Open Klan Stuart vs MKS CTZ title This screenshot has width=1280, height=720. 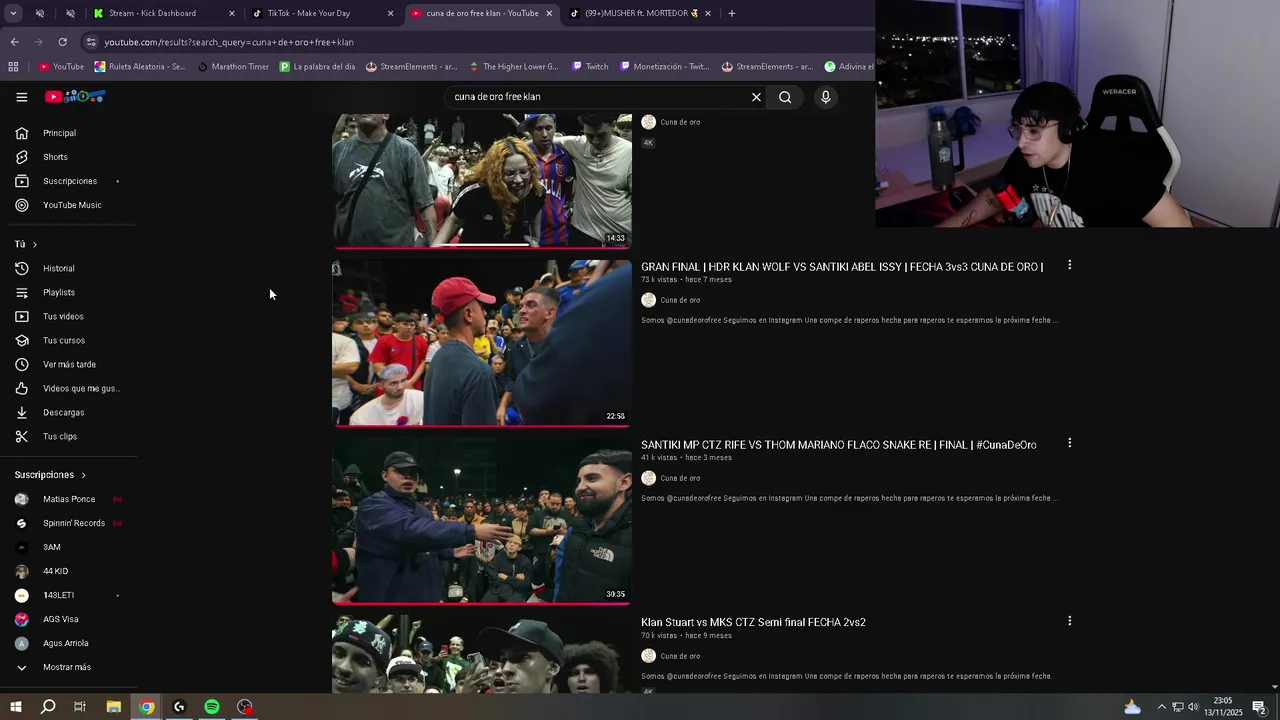coord(753,622)
